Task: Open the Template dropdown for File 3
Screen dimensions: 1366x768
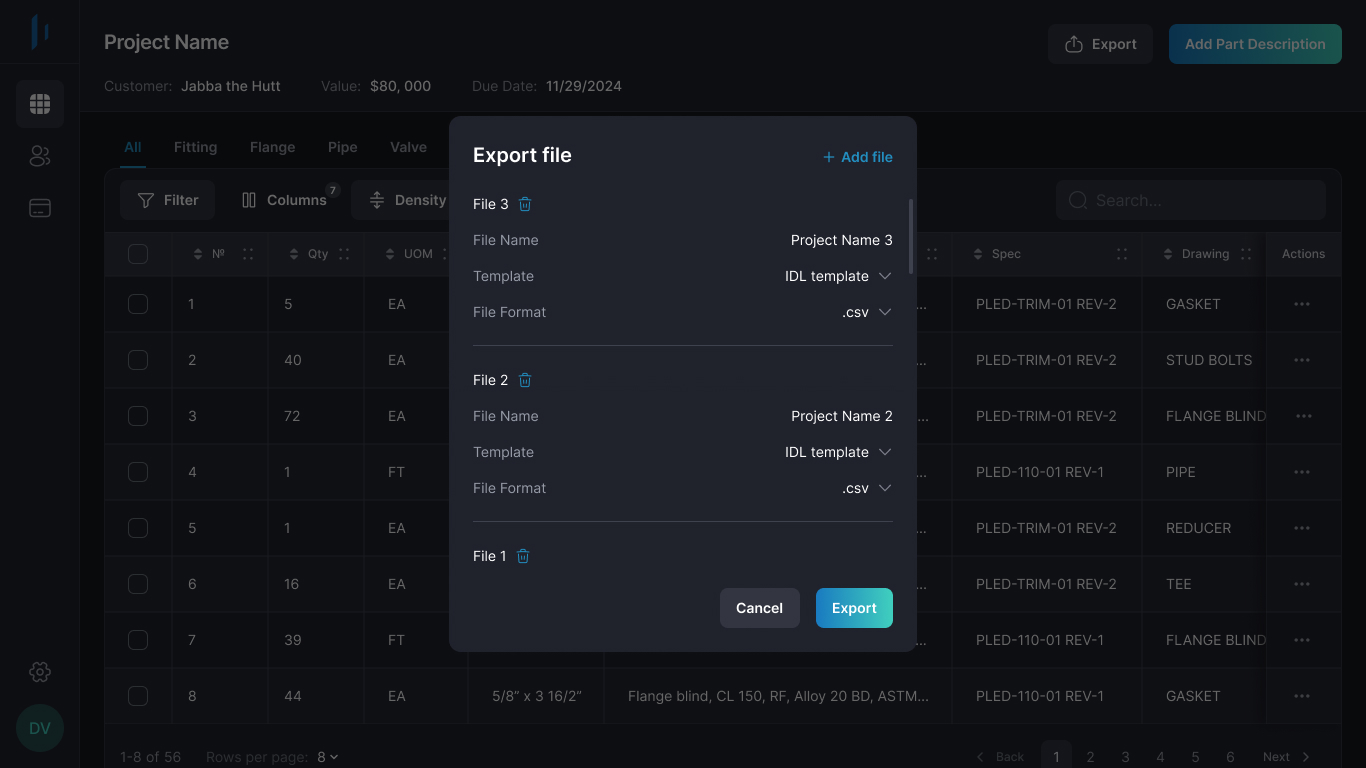Action: (x=885, y=276)
